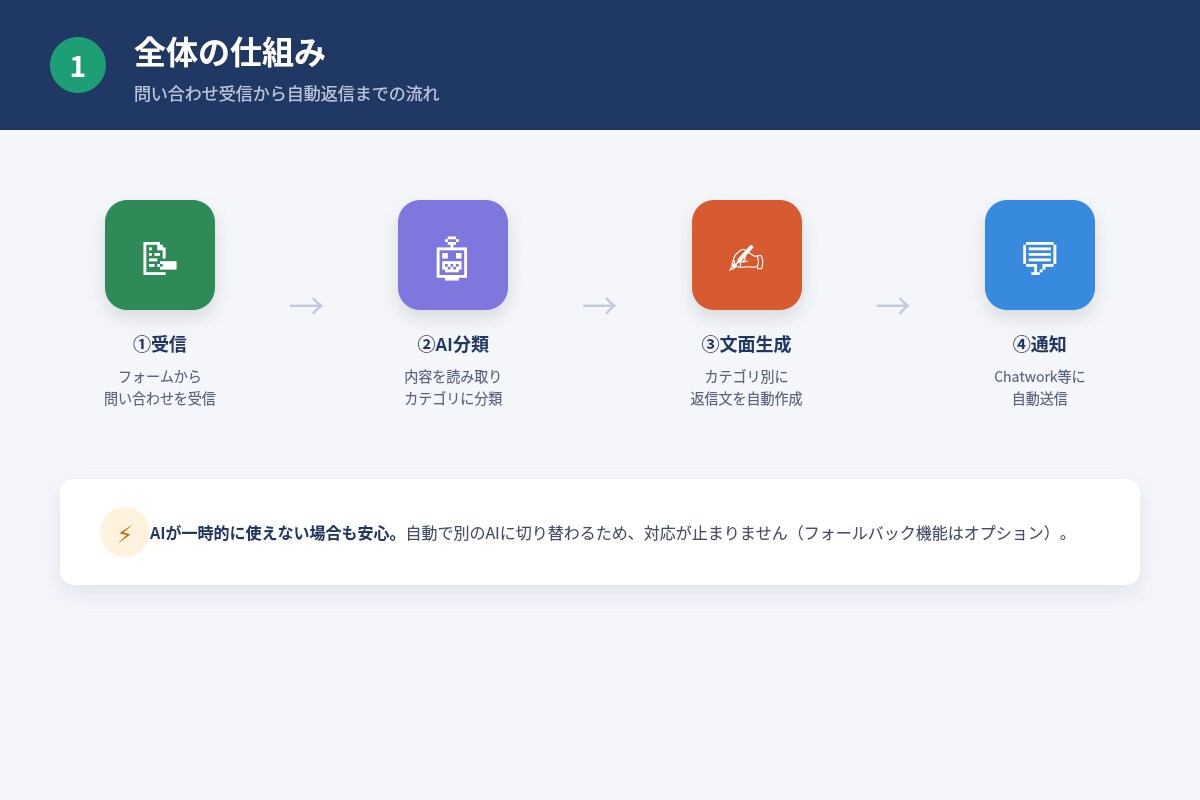1200x800 pixels.
Task: Click the blue chat notification icon tile
Action: click(x=1040, y=255)
